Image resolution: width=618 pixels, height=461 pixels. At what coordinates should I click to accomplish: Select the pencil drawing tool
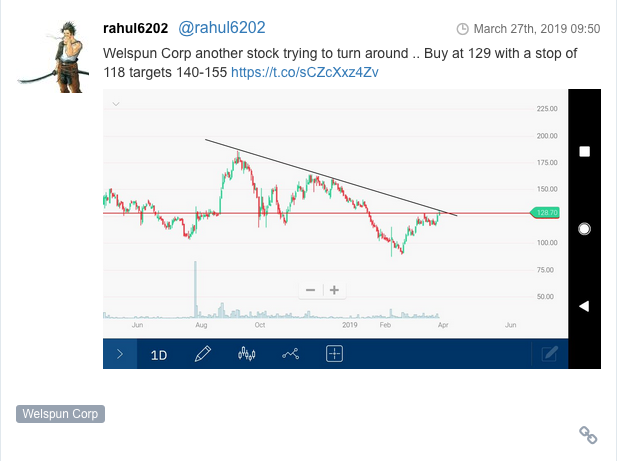click(x=203, y=354)
